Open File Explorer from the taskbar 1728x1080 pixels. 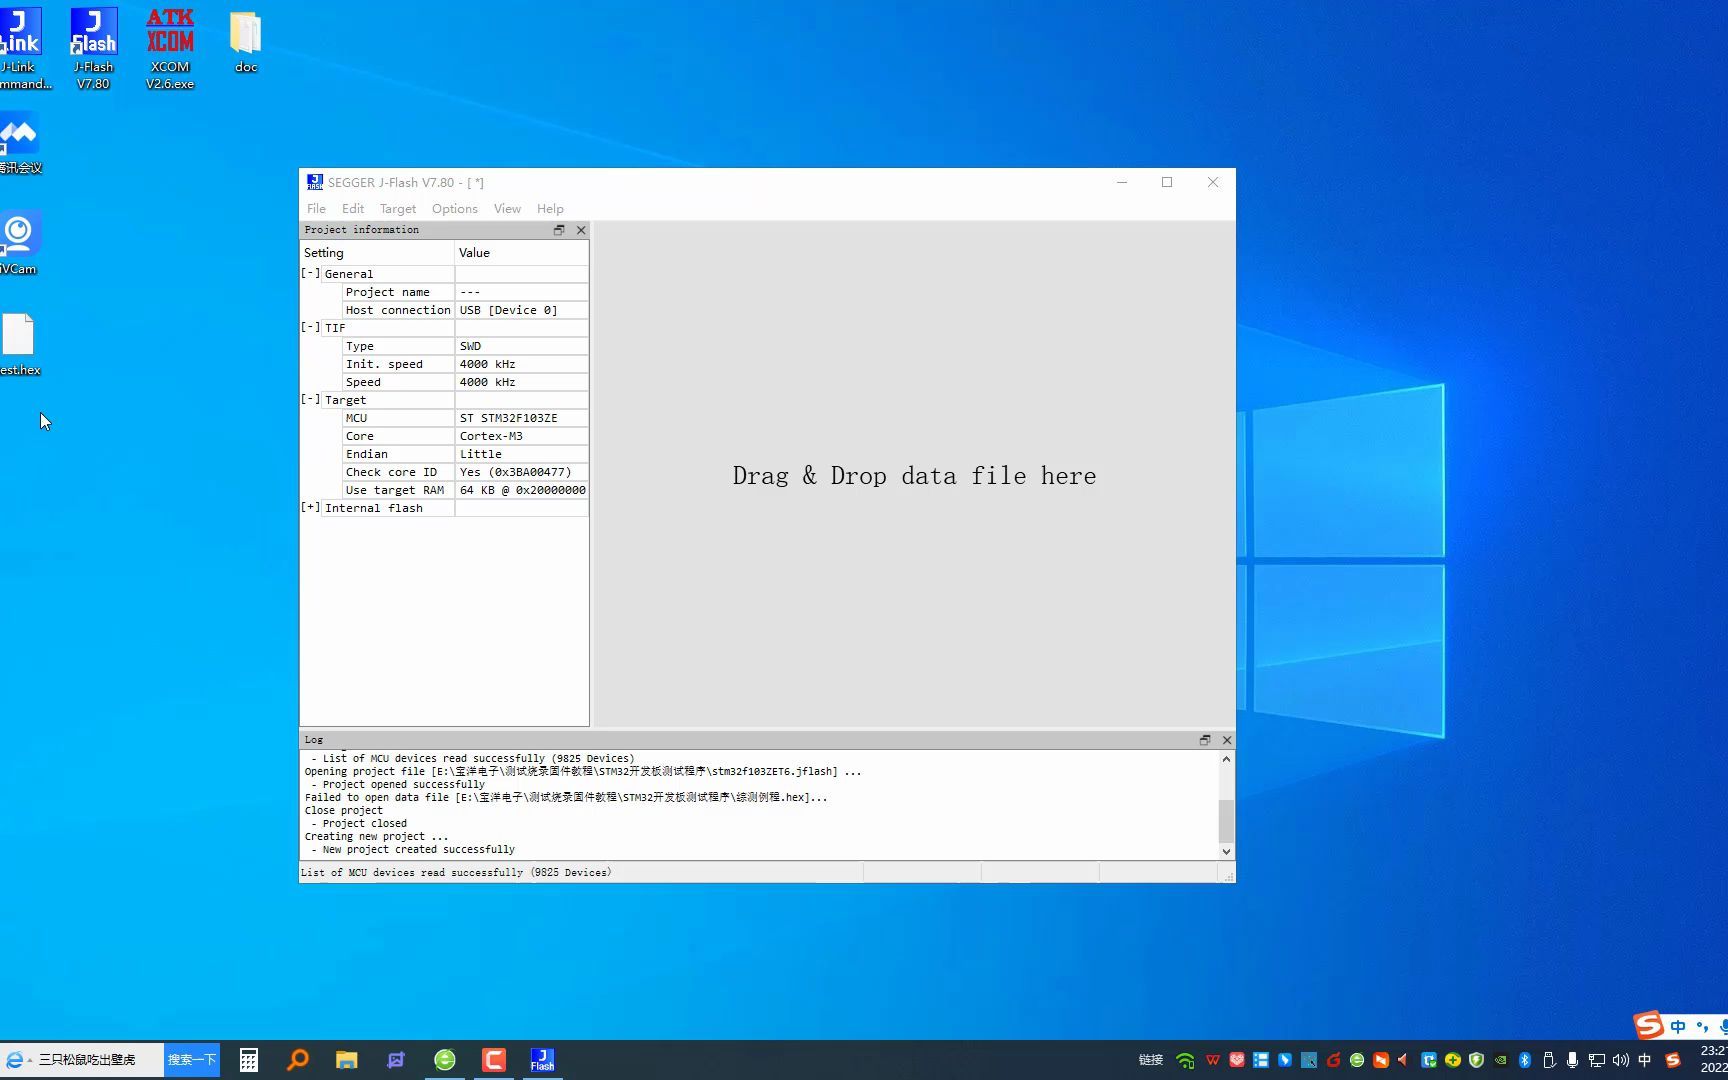tap(347, 1060)
